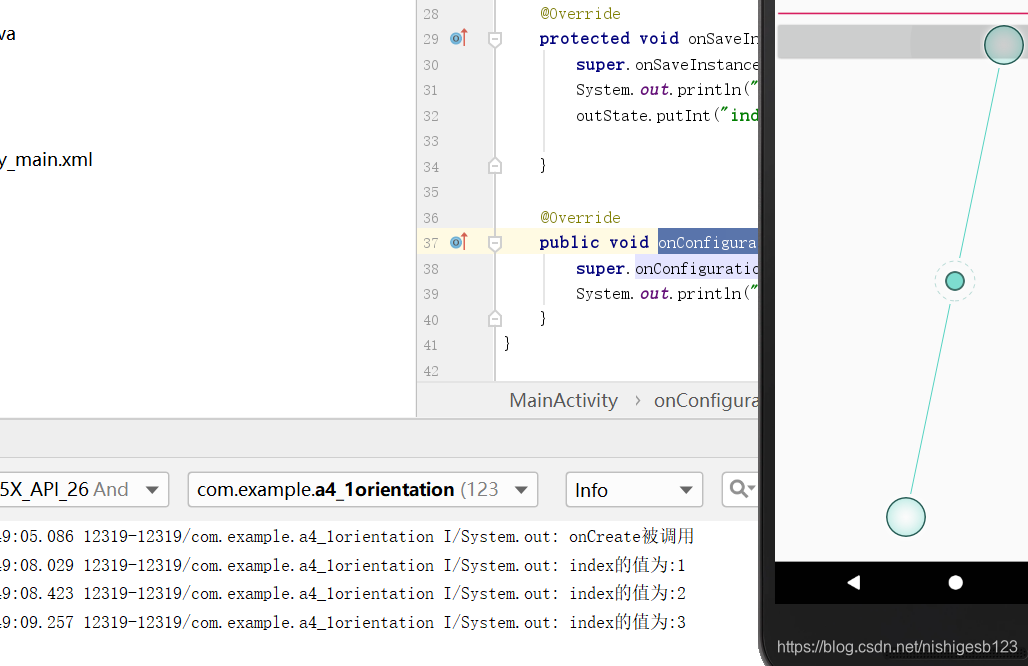Click @Override annotation on line 28
Viewport: 1028px width, 666px height.
(580, 14)
